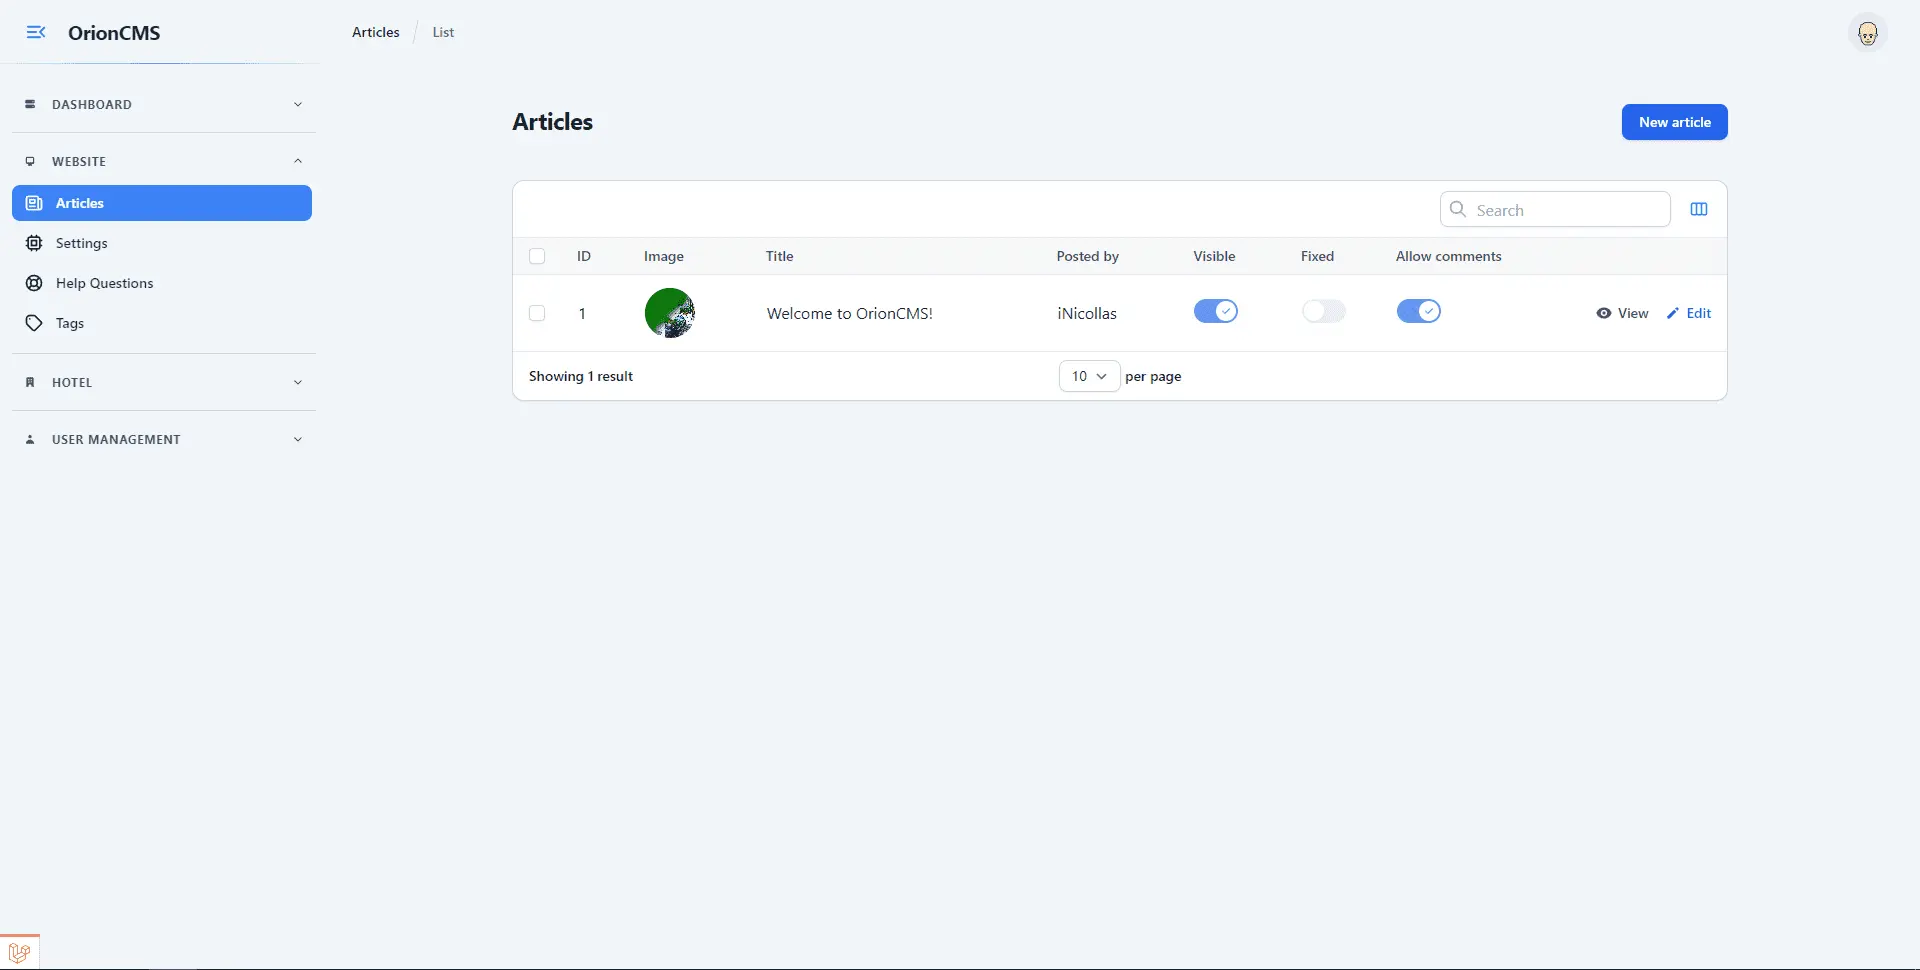Click the Articles newspaper icon in sidebar
This screenshot has width=1920, height=970.
click(34, 203)
